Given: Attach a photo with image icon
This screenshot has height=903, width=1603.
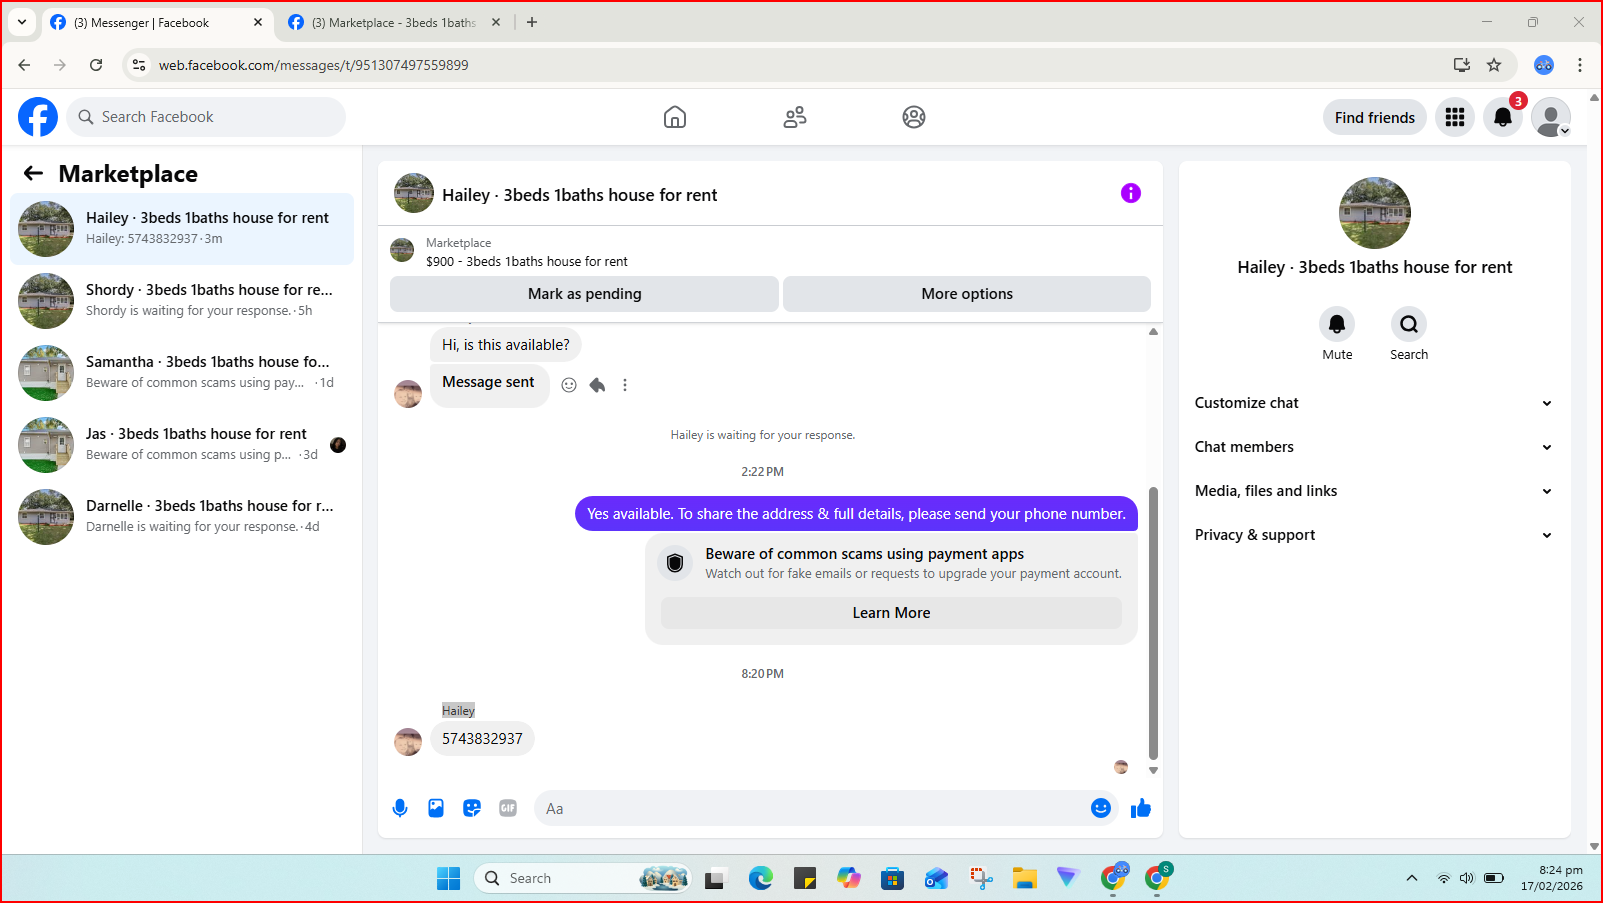Looking at the screenshot, I should (x=436, y=808).
